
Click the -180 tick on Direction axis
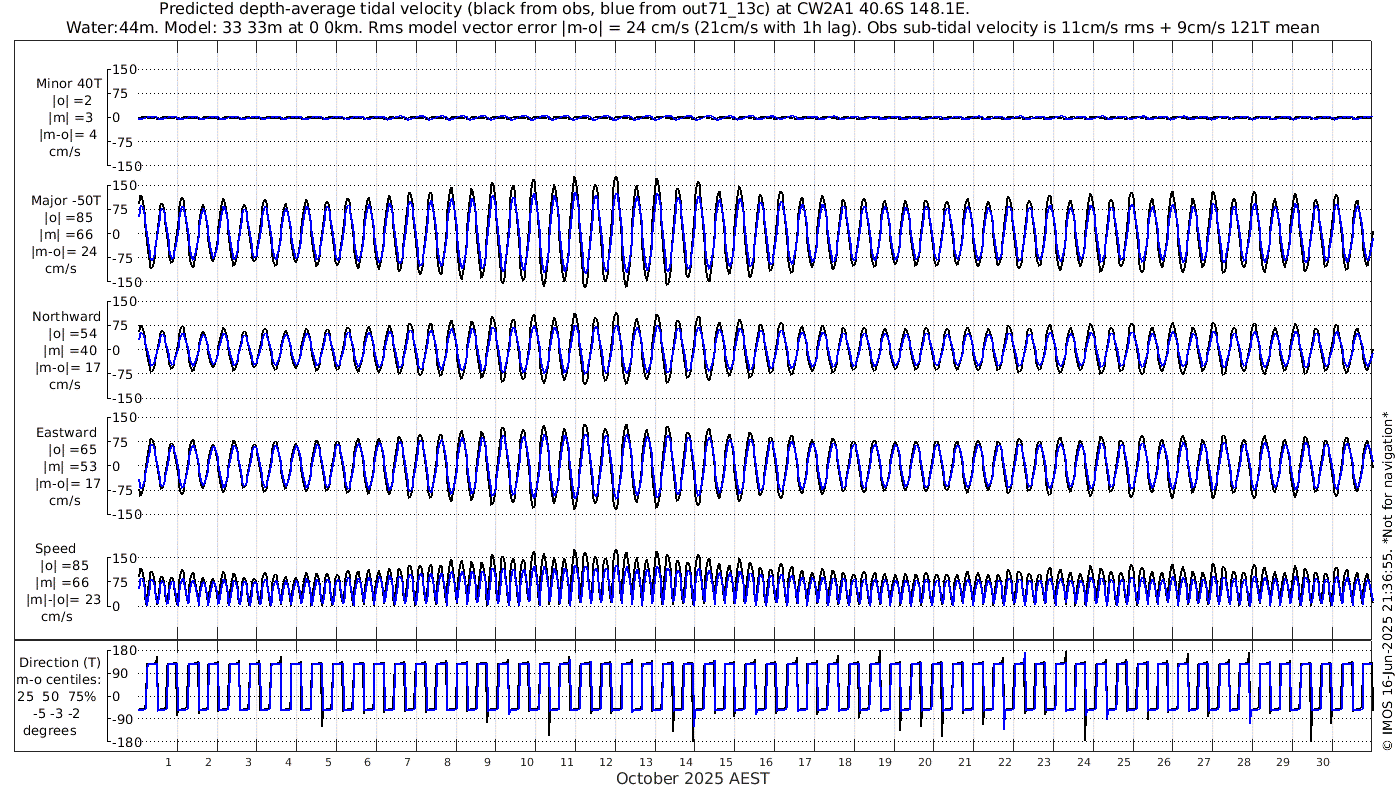click(120, 742)
